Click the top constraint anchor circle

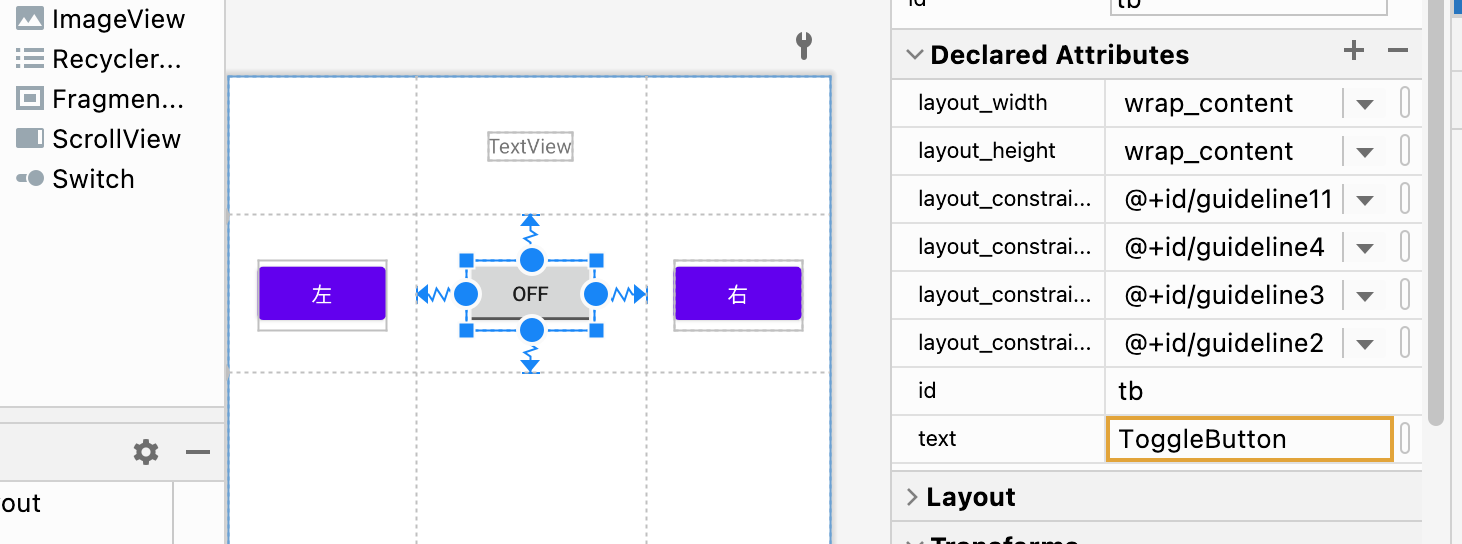point(531,260)
